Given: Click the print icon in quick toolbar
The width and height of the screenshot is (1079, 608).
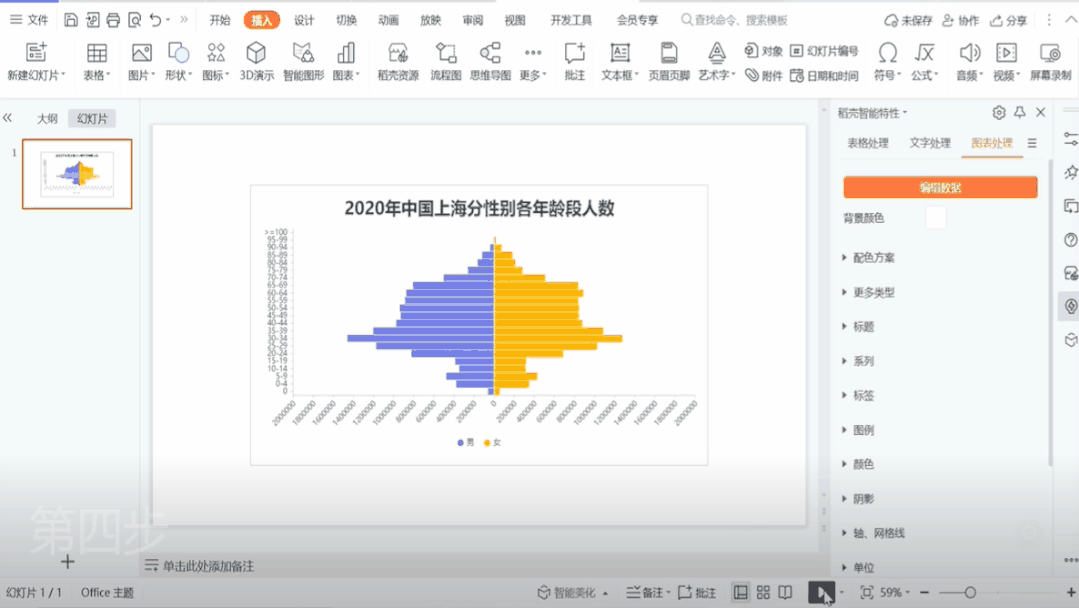Looking at the screenshot, I should click(x=113, y=20).
